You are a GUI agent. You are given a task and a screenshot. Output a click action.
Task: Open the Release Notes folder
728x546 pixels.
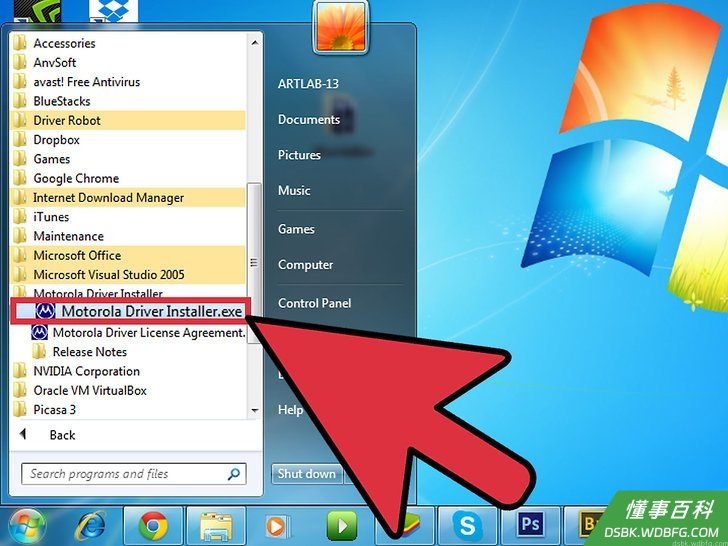click(79, 352)
